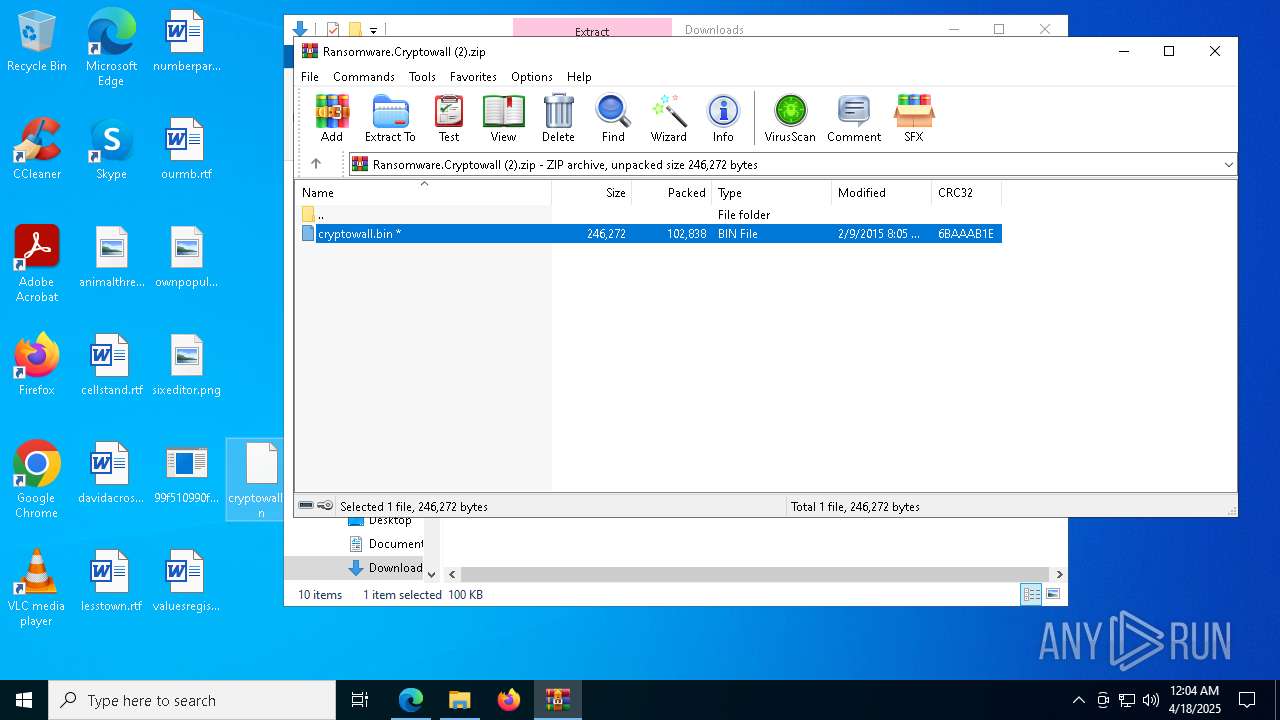Click the Windows Start button
Viewport: 1280px width, 720px height.
click(x=24, y=700)
